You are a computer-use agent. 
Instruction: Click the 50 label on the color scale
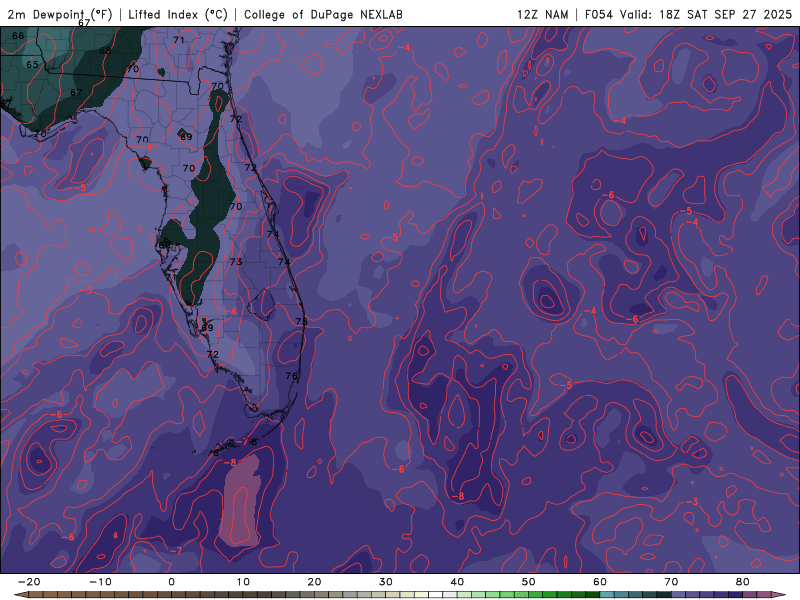(x=529, y=582)
